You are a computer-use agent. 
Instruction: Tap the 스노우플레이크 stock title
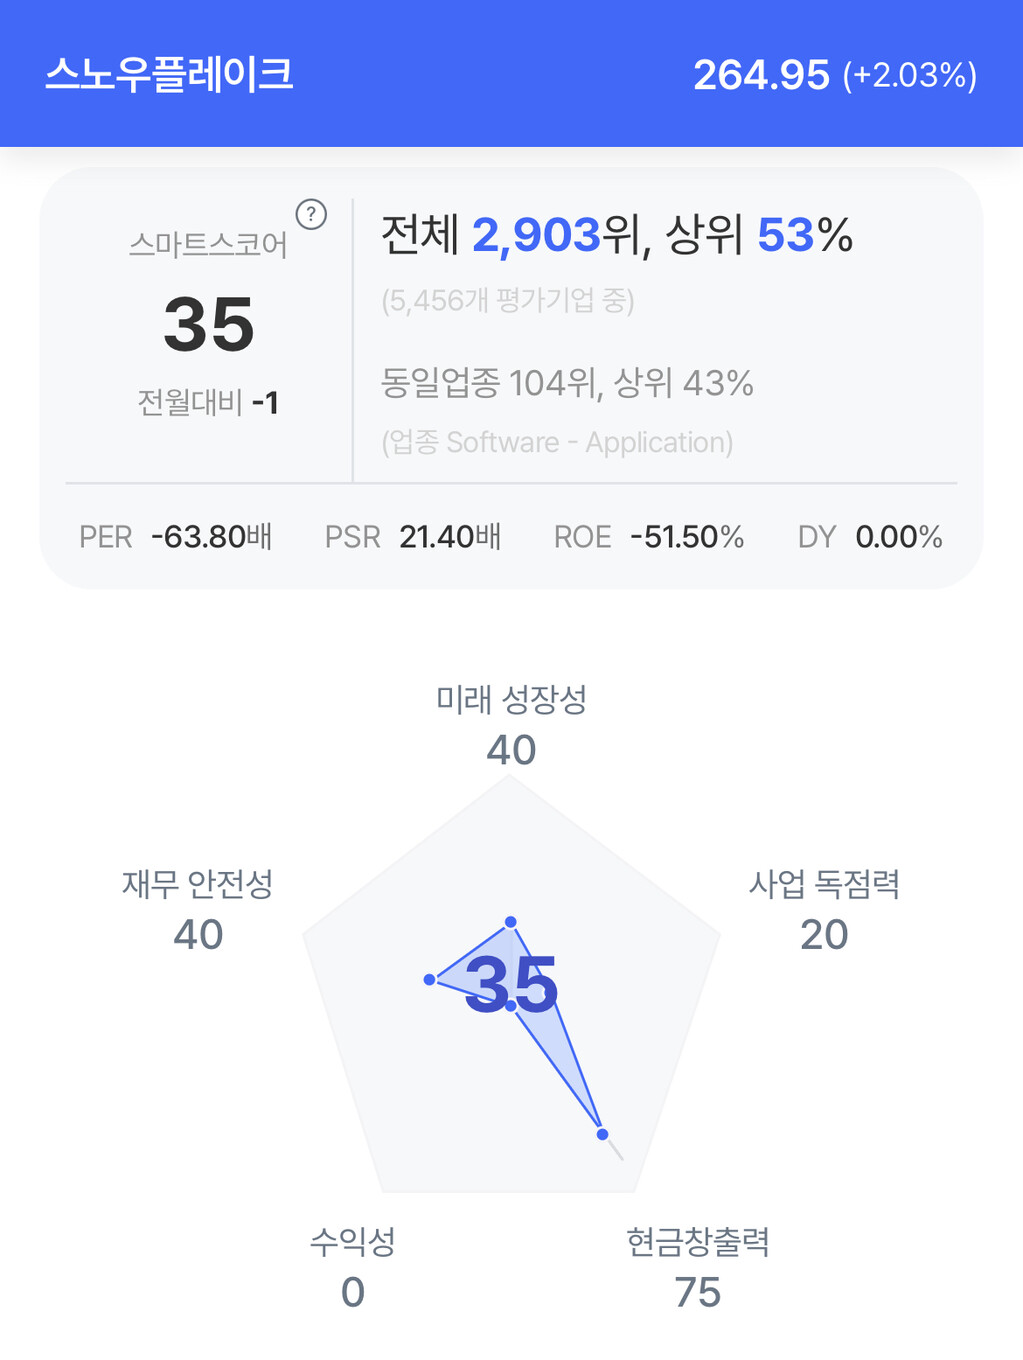(x=169, y=75)
